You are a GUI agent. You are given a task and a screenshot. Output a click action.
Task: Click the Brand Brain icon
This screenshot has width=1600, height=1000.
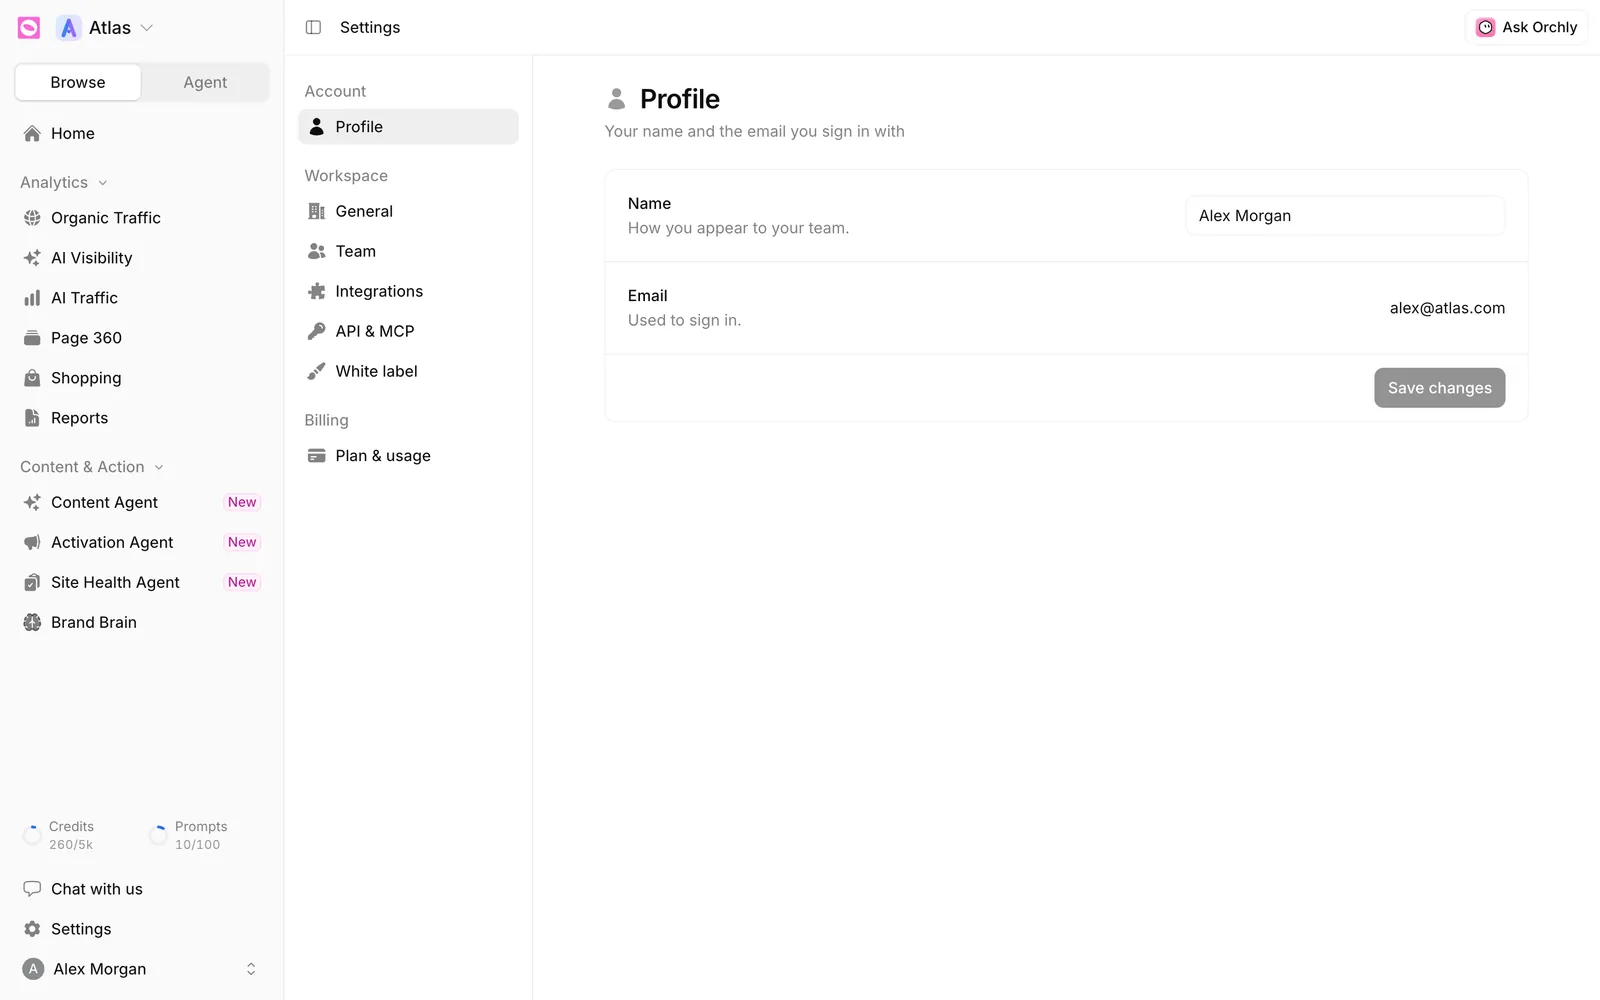32,622
